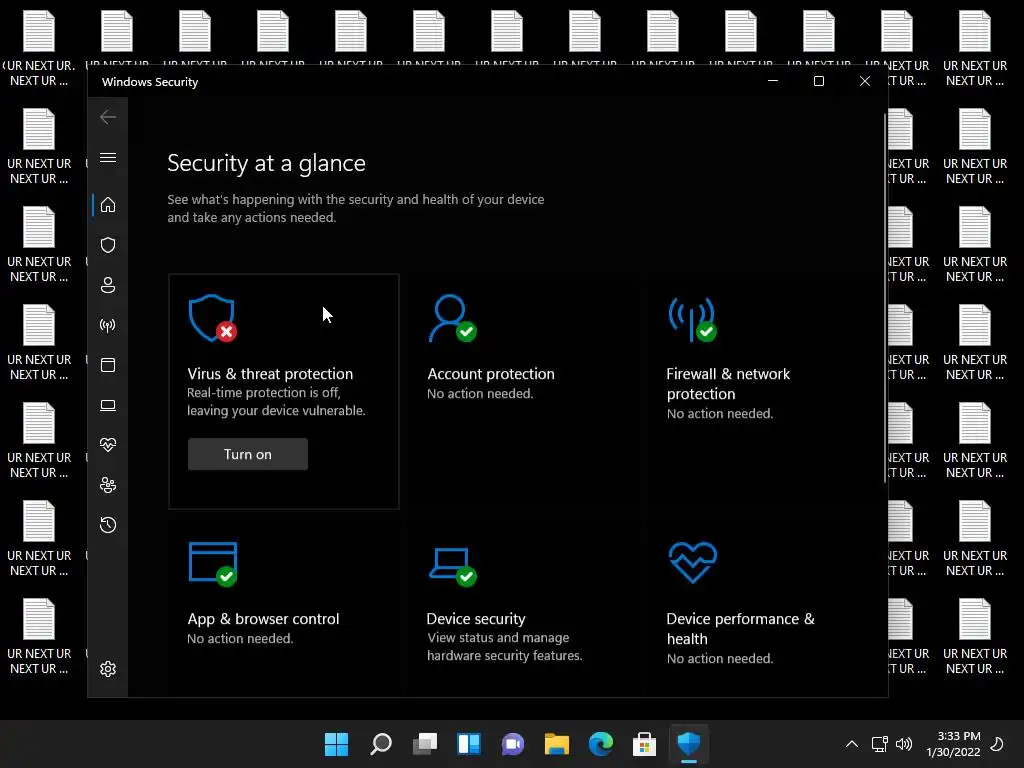This screenshot has height=768, width=1024.
Task: Open Account protection person sidebar icon
Action: 108,285
